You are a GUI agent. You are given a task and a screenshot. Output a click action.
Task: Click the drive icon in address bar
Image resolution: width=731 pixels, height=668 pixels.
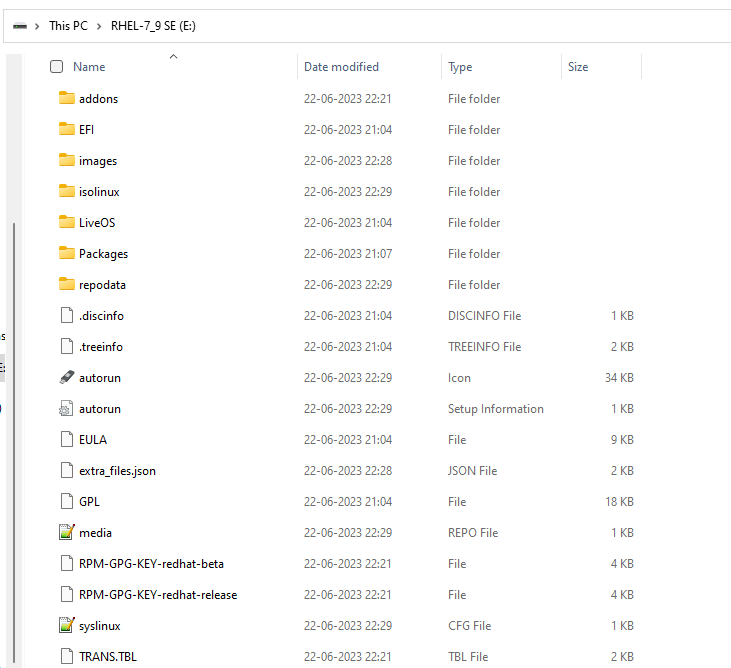coord(20,26)
